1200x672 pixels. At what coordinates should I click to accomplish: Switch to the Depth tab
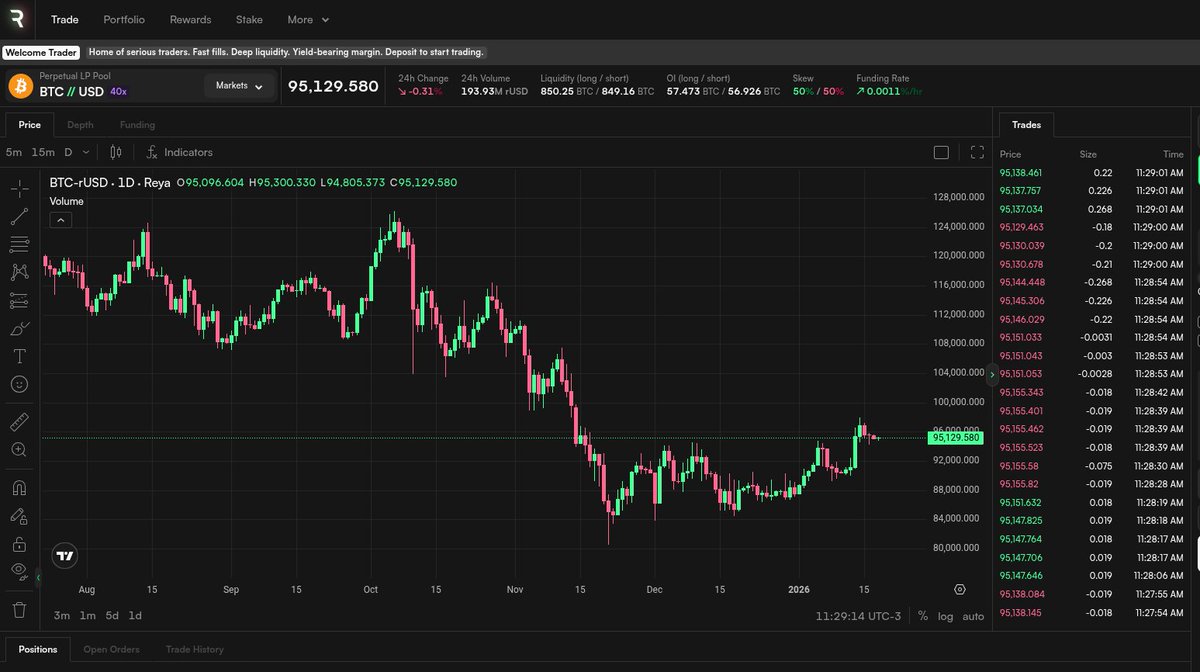80,125
